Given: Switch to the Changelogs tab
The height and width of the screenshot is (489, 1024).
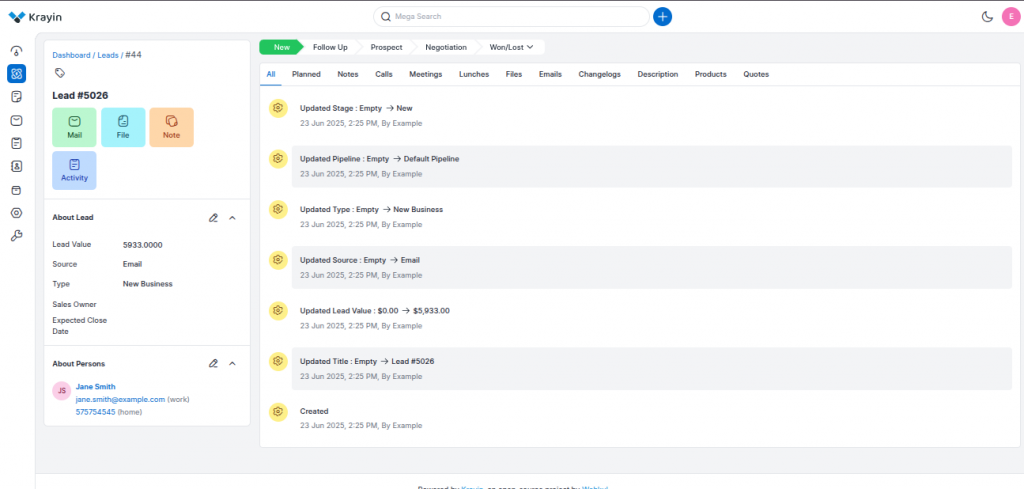Looking at the screenshot, I should point(600,74).
